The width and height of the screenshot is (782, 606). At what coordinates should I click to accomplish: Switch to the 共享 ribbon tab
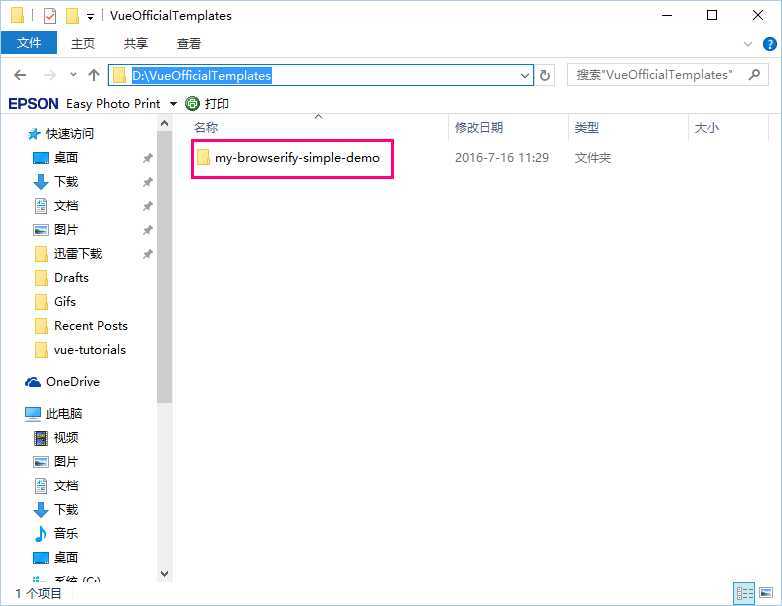click(x=136, y=43)
